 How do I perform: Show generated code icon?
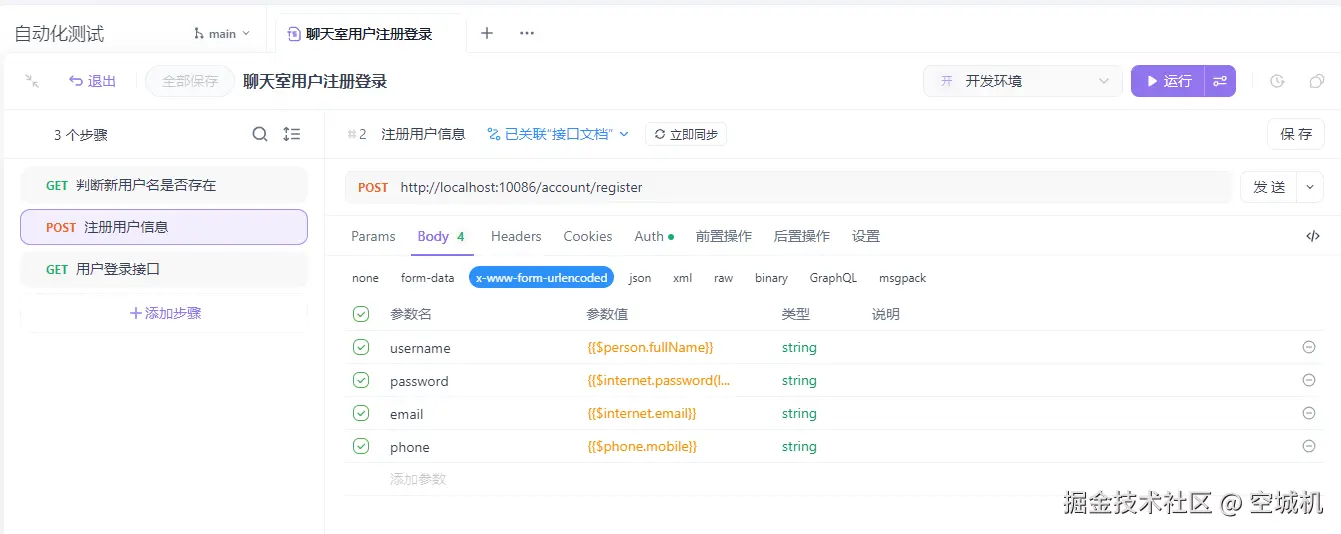(1313, 237)
